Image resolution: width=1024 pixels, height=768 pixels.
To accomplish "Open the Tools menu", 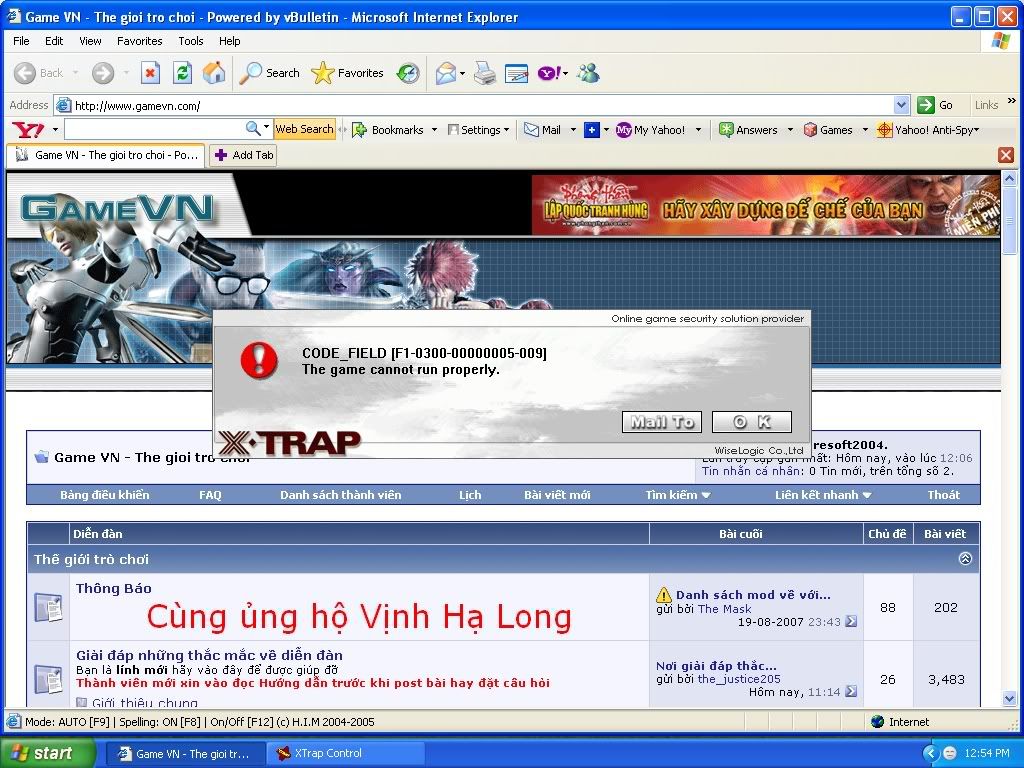I will pos(191,41).
